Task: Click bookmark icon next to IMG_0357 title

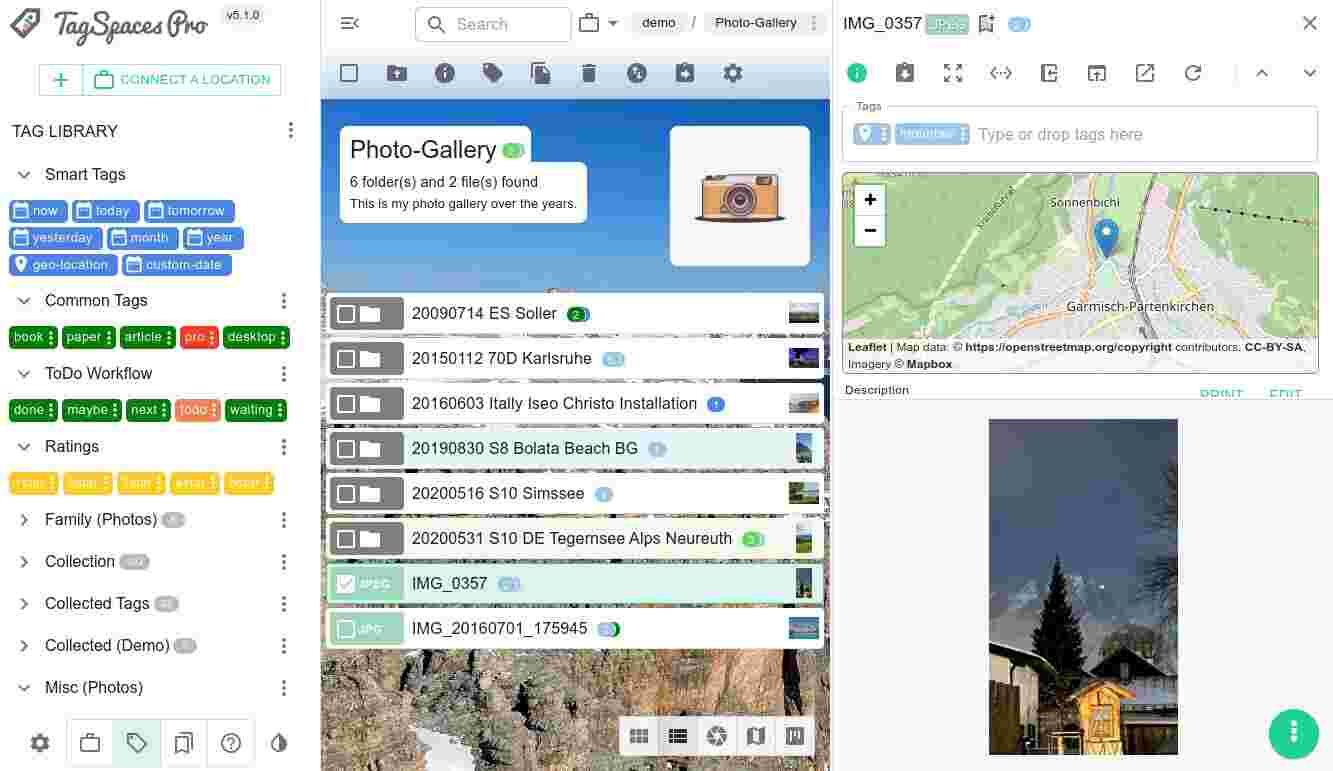Action: pos(987,24)
